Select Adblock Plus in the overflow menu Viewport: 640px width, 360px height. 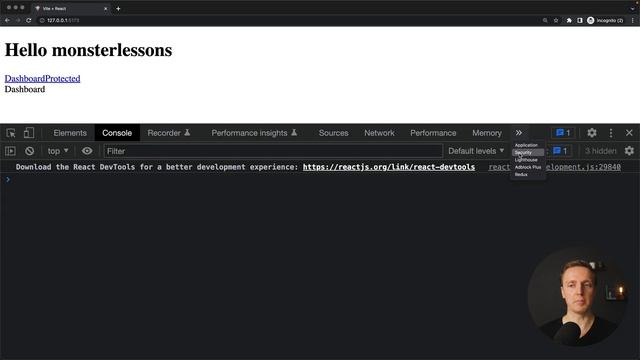528,167
